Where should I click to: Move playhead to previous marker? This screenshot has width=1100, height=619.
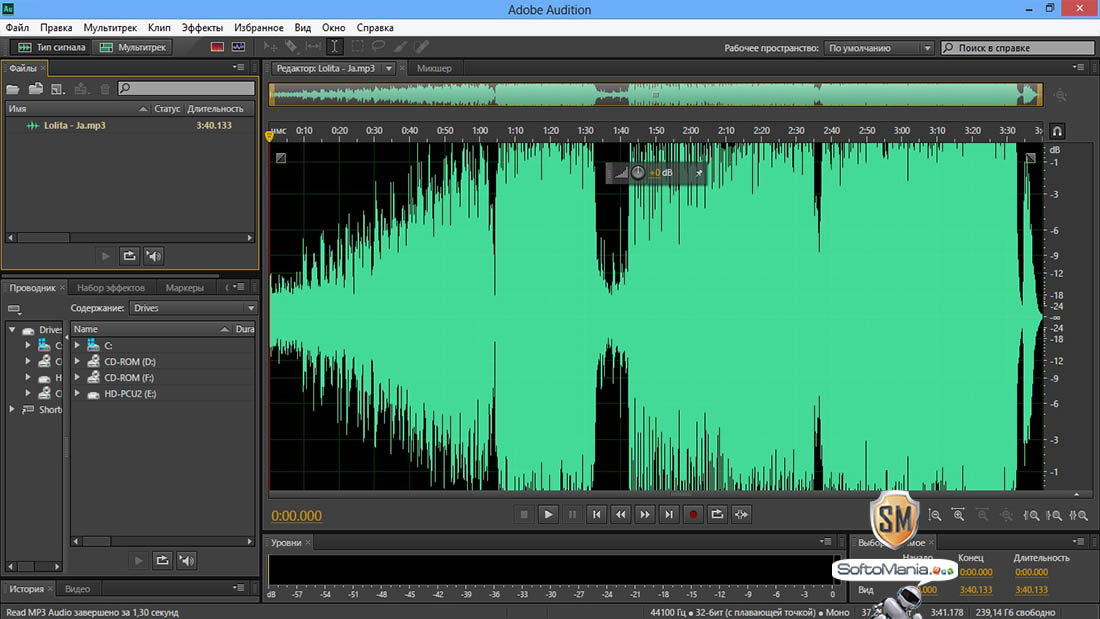coord(596,514)
